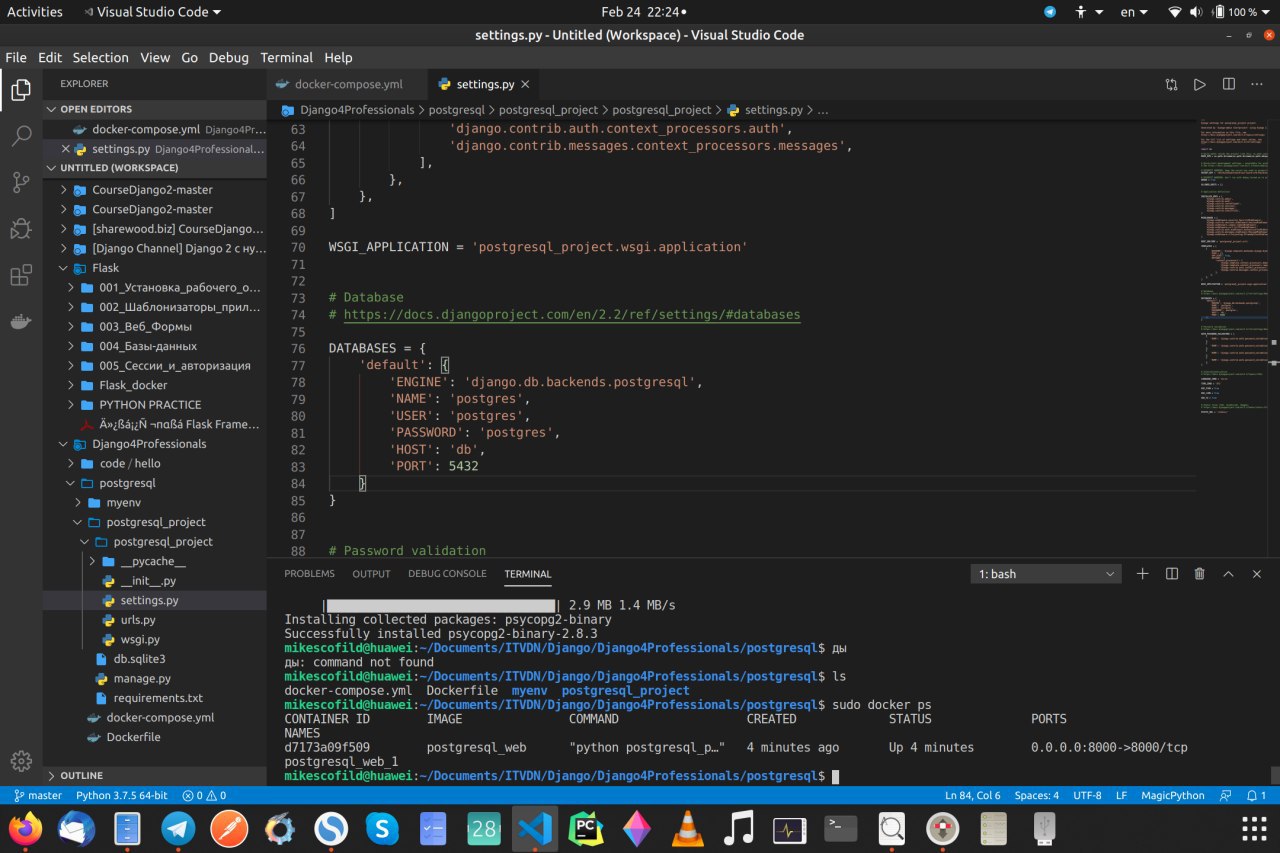Run Python file with play icon
The image size is (1280, 853).
[x=1200, y=85]
